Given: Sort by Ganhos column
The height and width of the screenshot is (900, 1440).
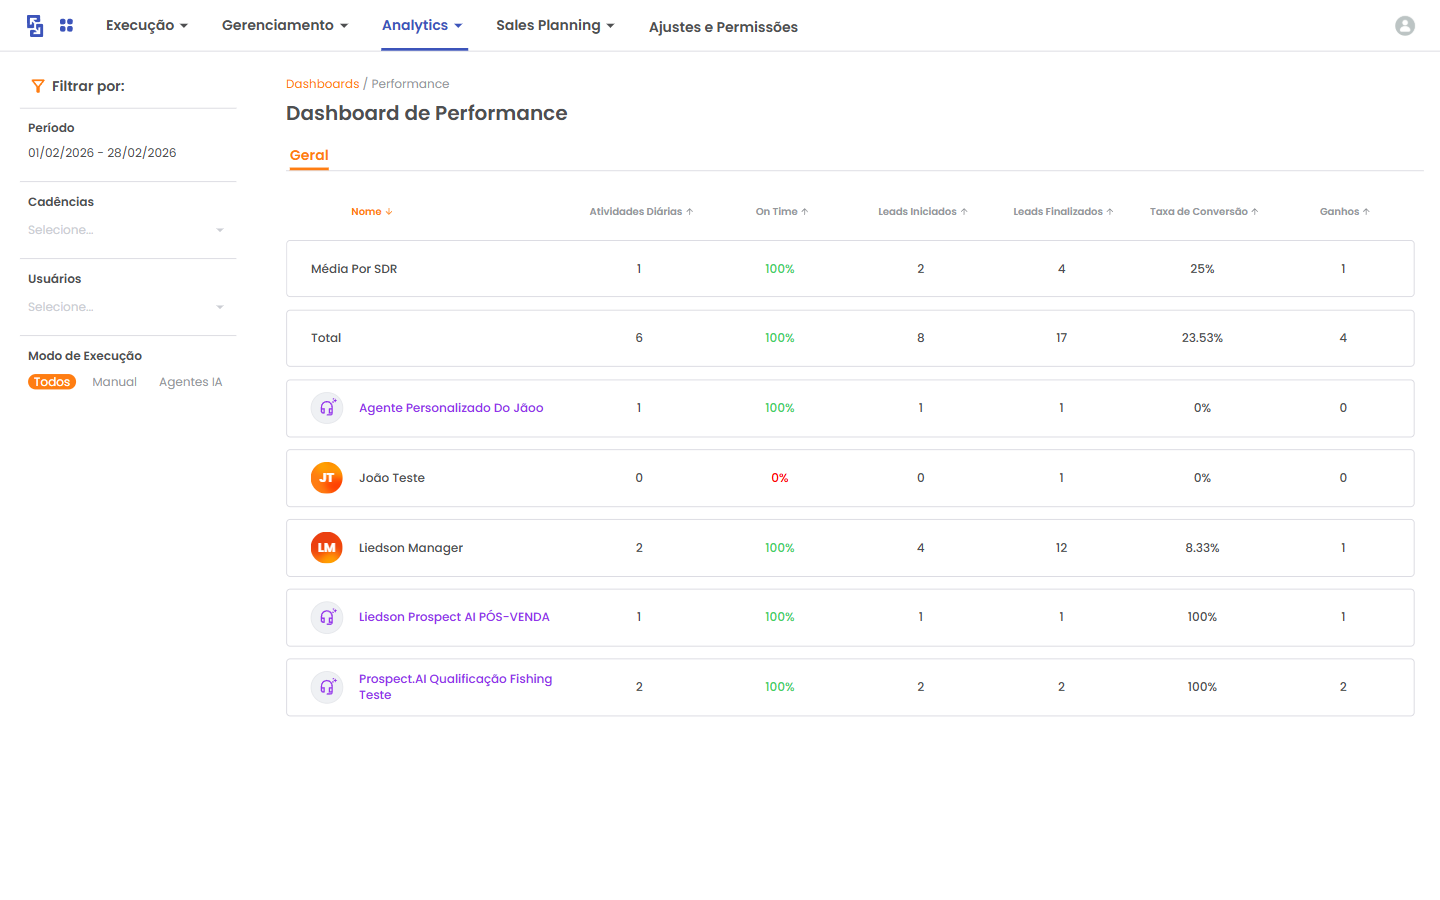Looking at the screenshot, I should click(x=1345, y=212).
